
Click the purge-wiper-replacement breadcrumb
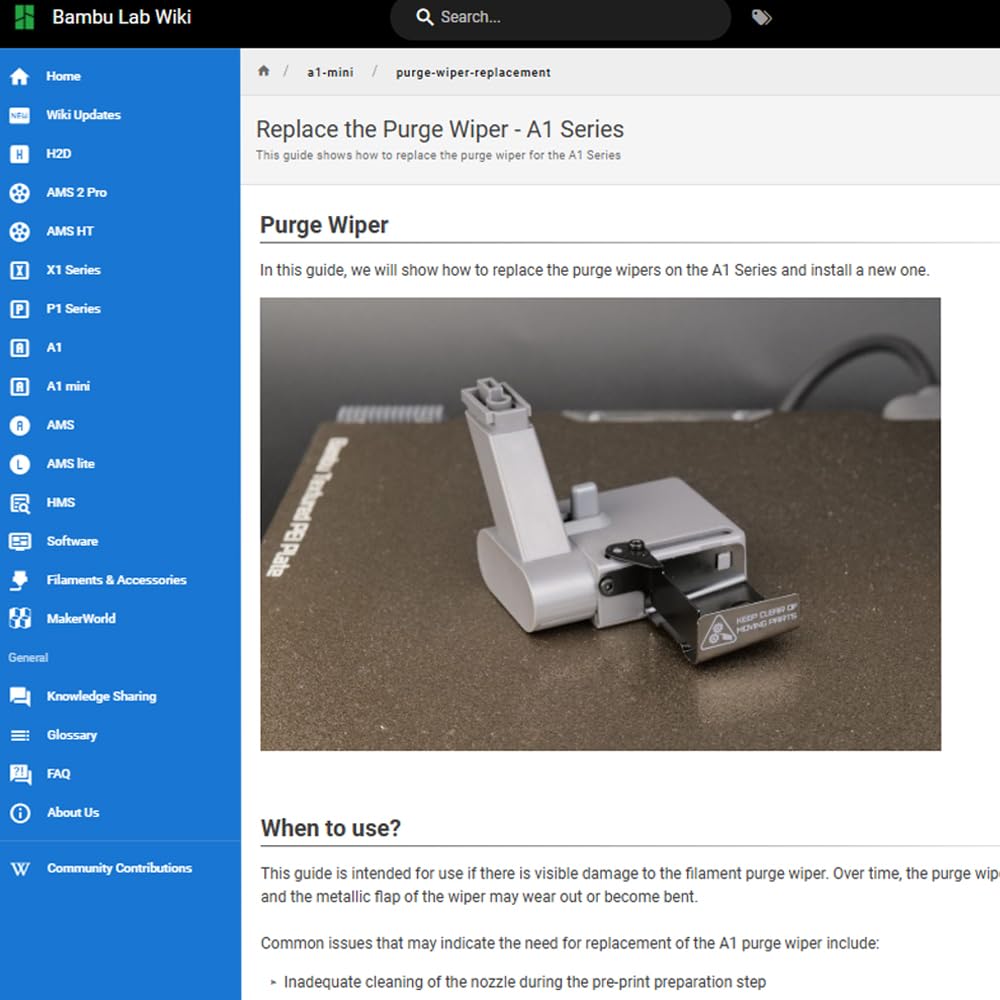pos(473,72)
